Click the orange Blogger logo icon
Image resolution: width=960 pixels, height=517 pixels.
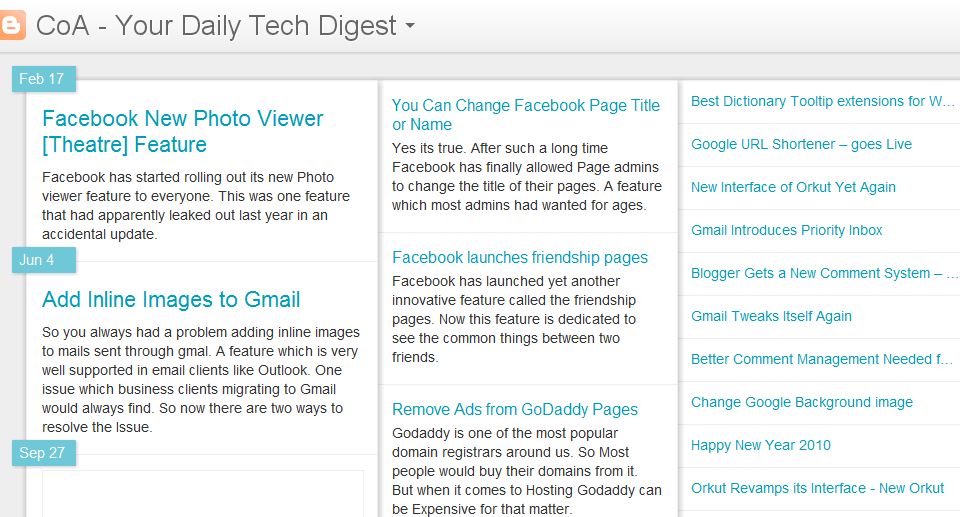[14, 25]
